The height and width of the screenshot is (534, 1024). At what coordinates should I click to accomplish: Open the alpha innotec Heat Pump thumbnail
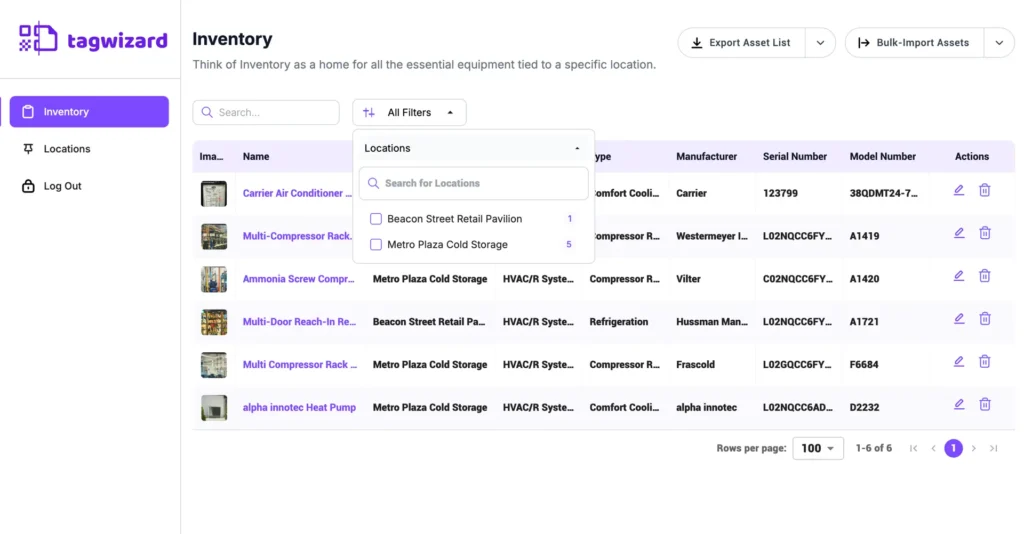point(214,407)
